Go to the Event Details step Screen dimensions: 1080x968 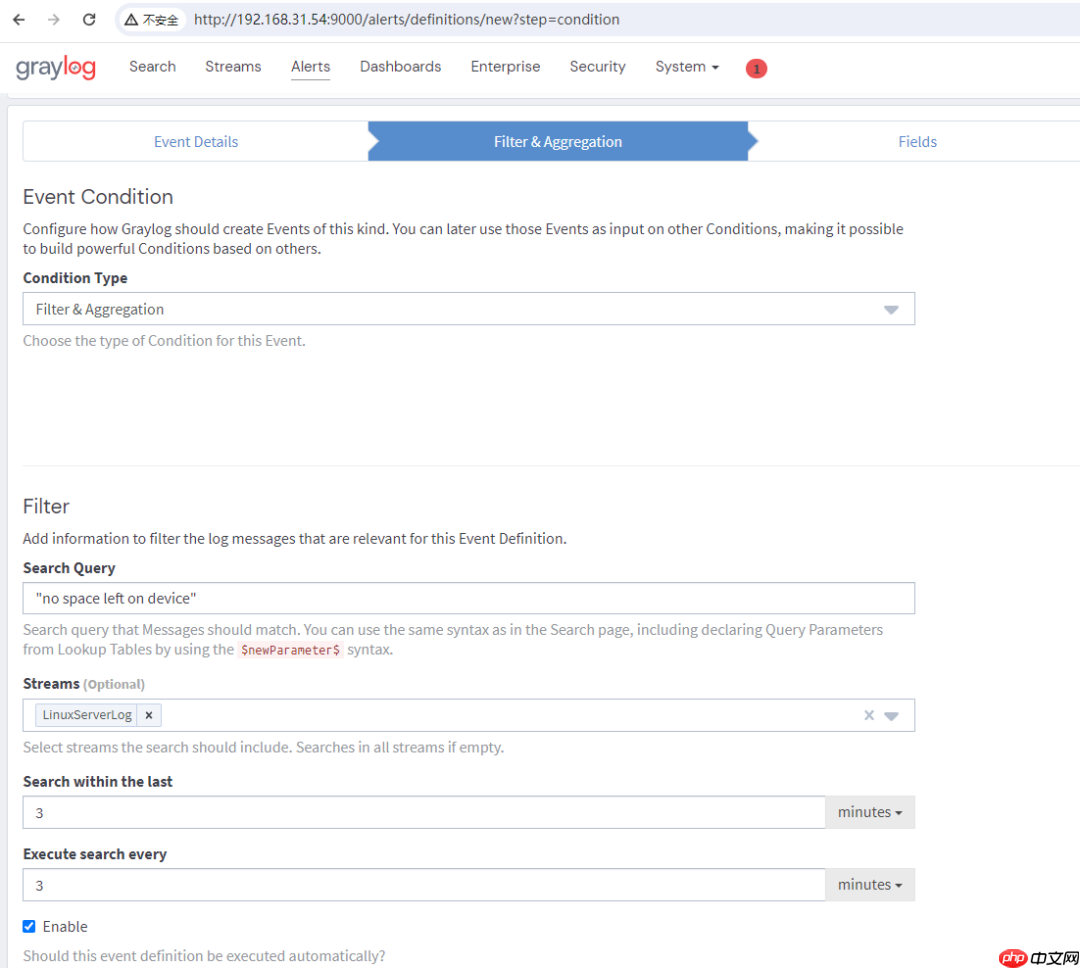coord(196,142)
